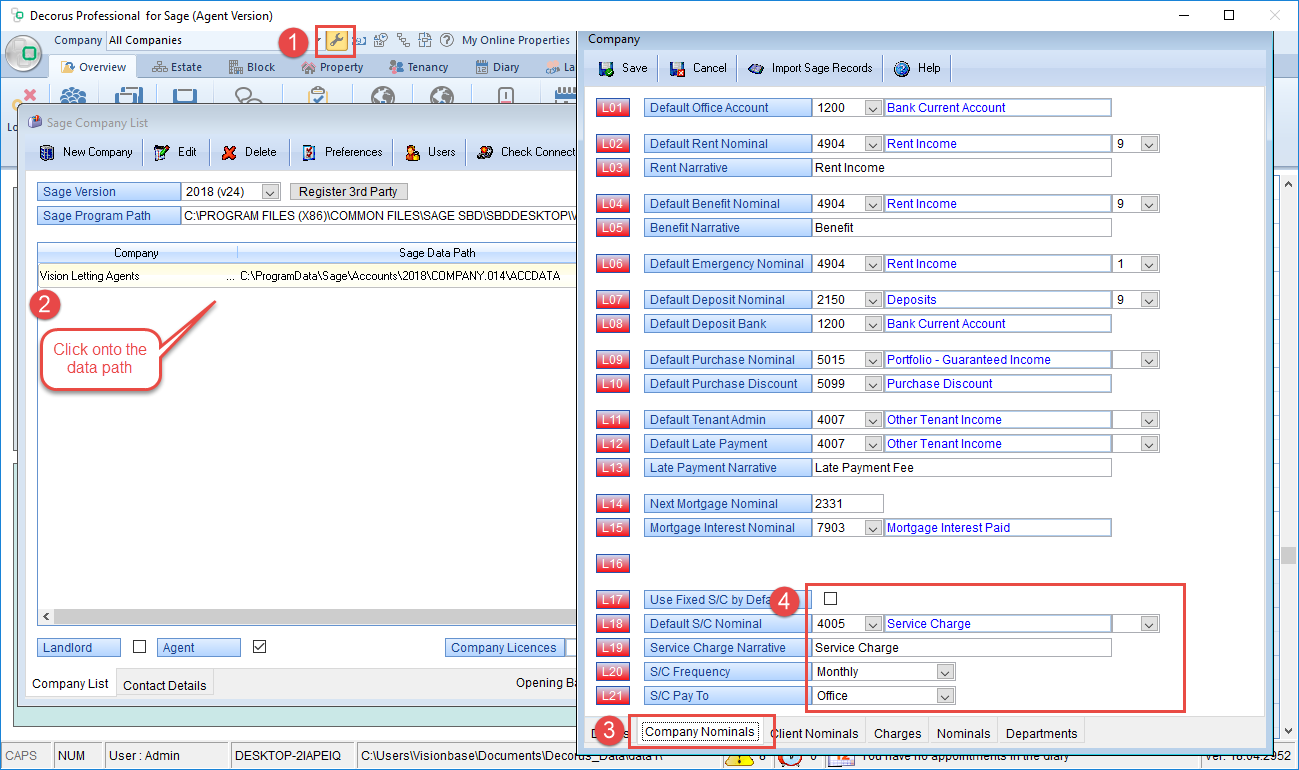Open the Diary ribbon tab
The image size is (1299, 770).
coord(499,67)
